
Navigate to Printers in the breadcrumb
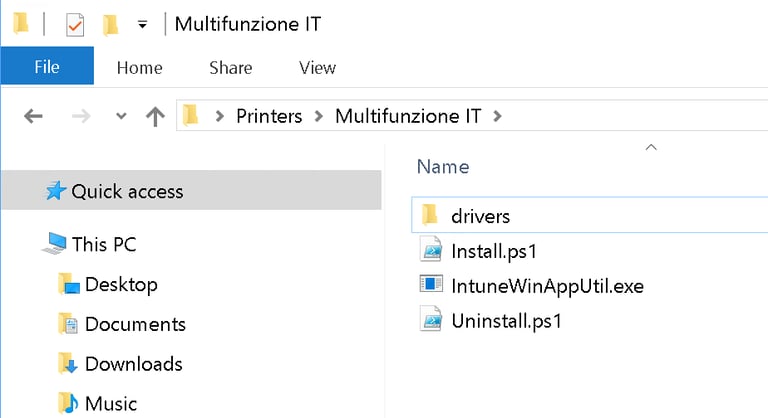coord(269,116)
